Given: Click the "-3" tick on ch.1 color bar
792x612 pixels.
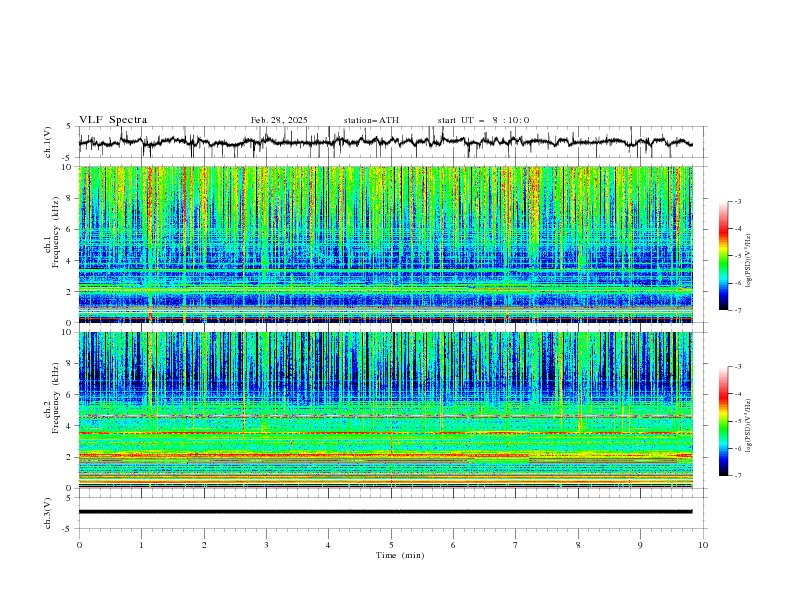Looking at the screenshot, I should [x=738, y=201].
